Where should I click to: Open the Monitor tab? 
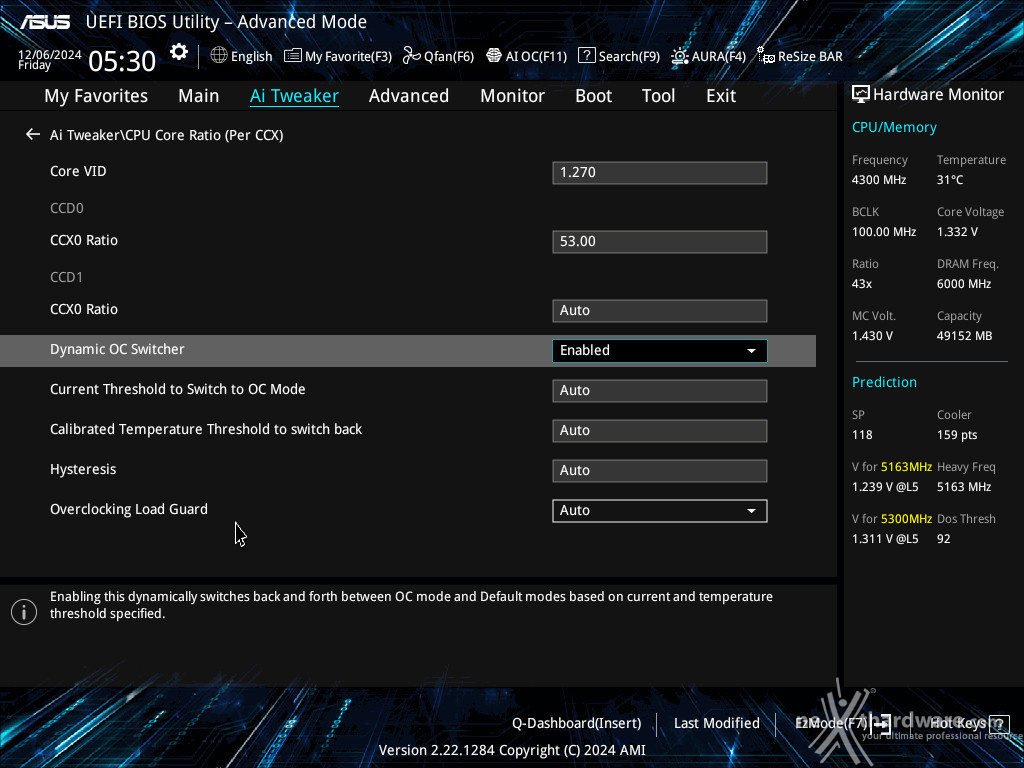tap(513, 96)
